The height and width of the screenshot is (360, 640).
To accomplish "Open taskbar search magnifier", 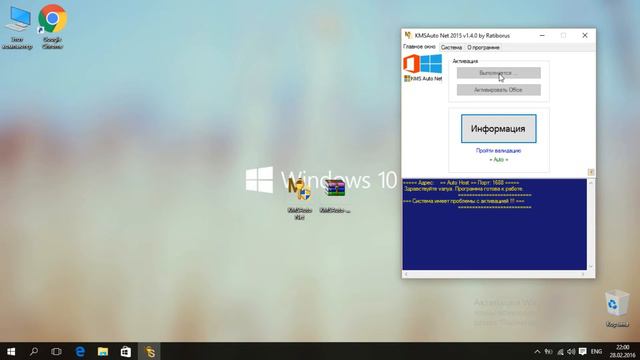I will click(x=34, y=351).
